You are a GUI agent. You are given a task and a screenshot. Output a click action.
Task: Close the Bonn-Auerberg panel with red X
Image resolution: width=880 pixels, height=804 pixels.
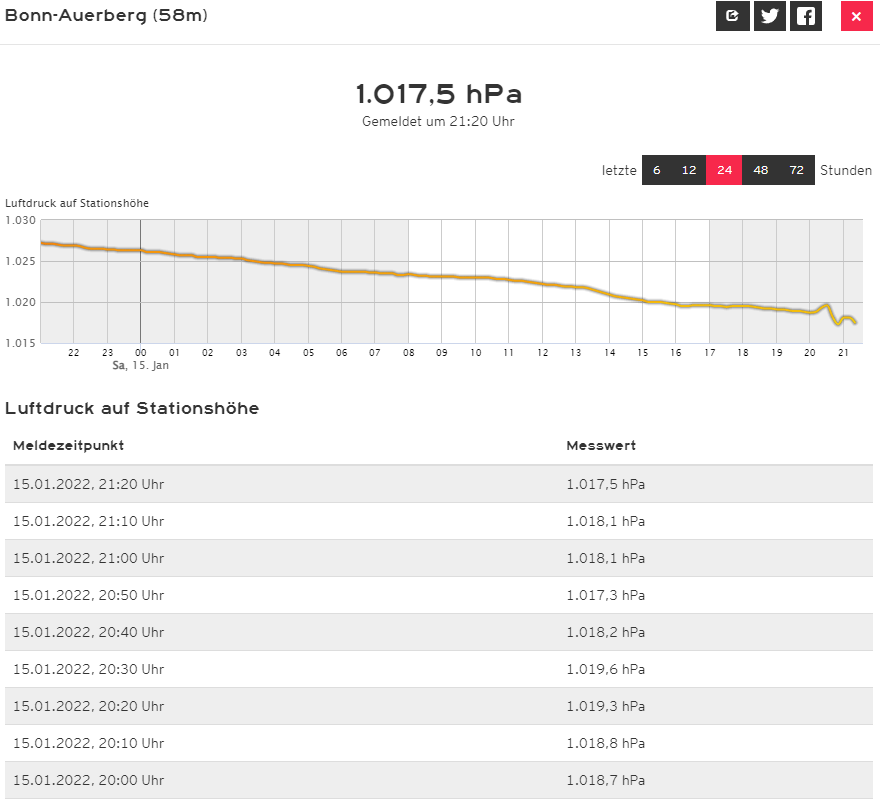[x=856, y=16]
